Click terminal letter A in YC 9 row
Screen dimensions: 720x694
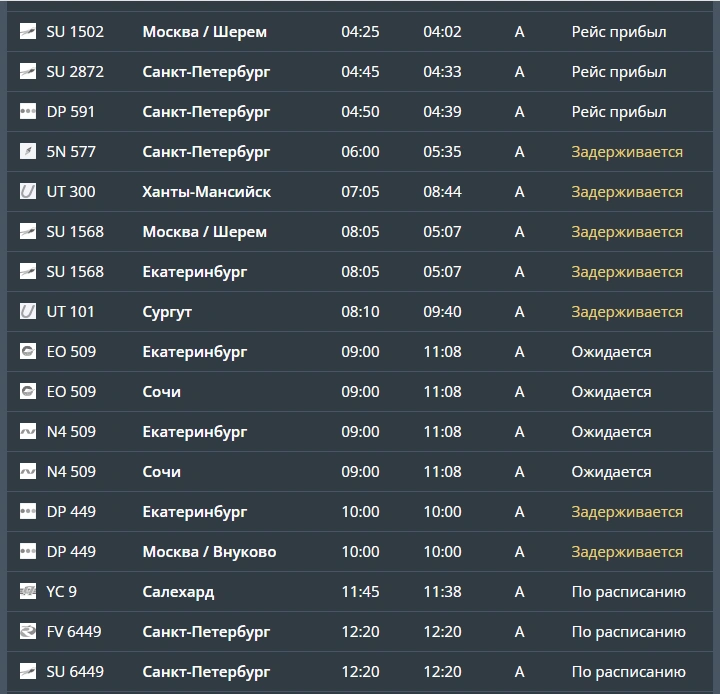[x=519, y=591]
